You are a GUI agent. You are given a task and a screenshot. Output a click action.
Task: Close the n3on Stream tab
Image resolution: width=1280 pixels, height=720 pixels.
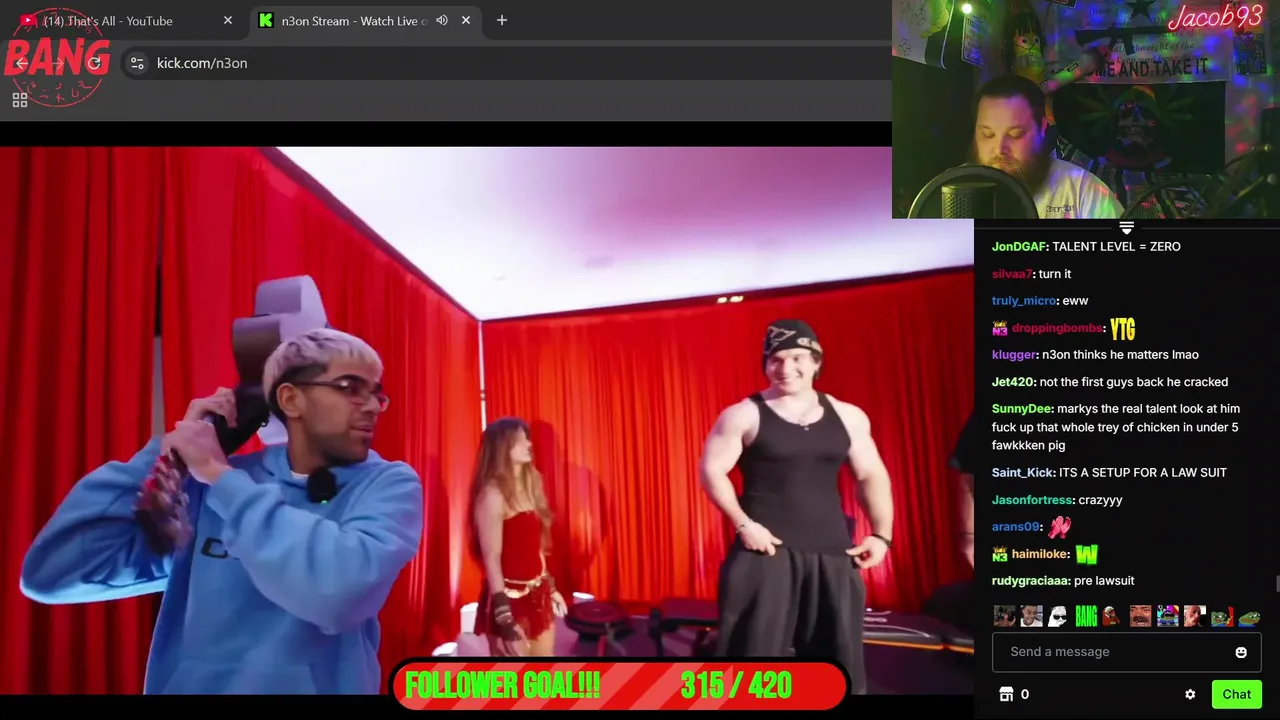point(465,20)
